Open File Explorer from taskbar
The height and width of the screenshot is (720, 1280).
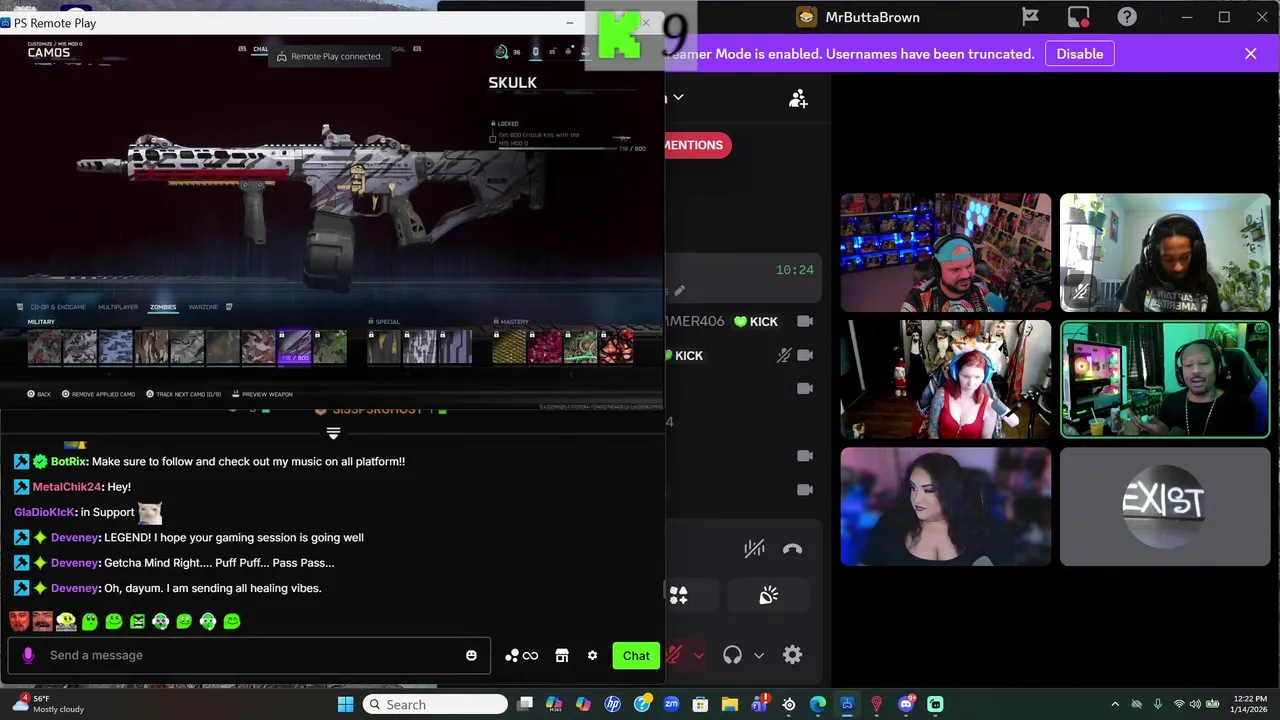(x=730, y=704)
